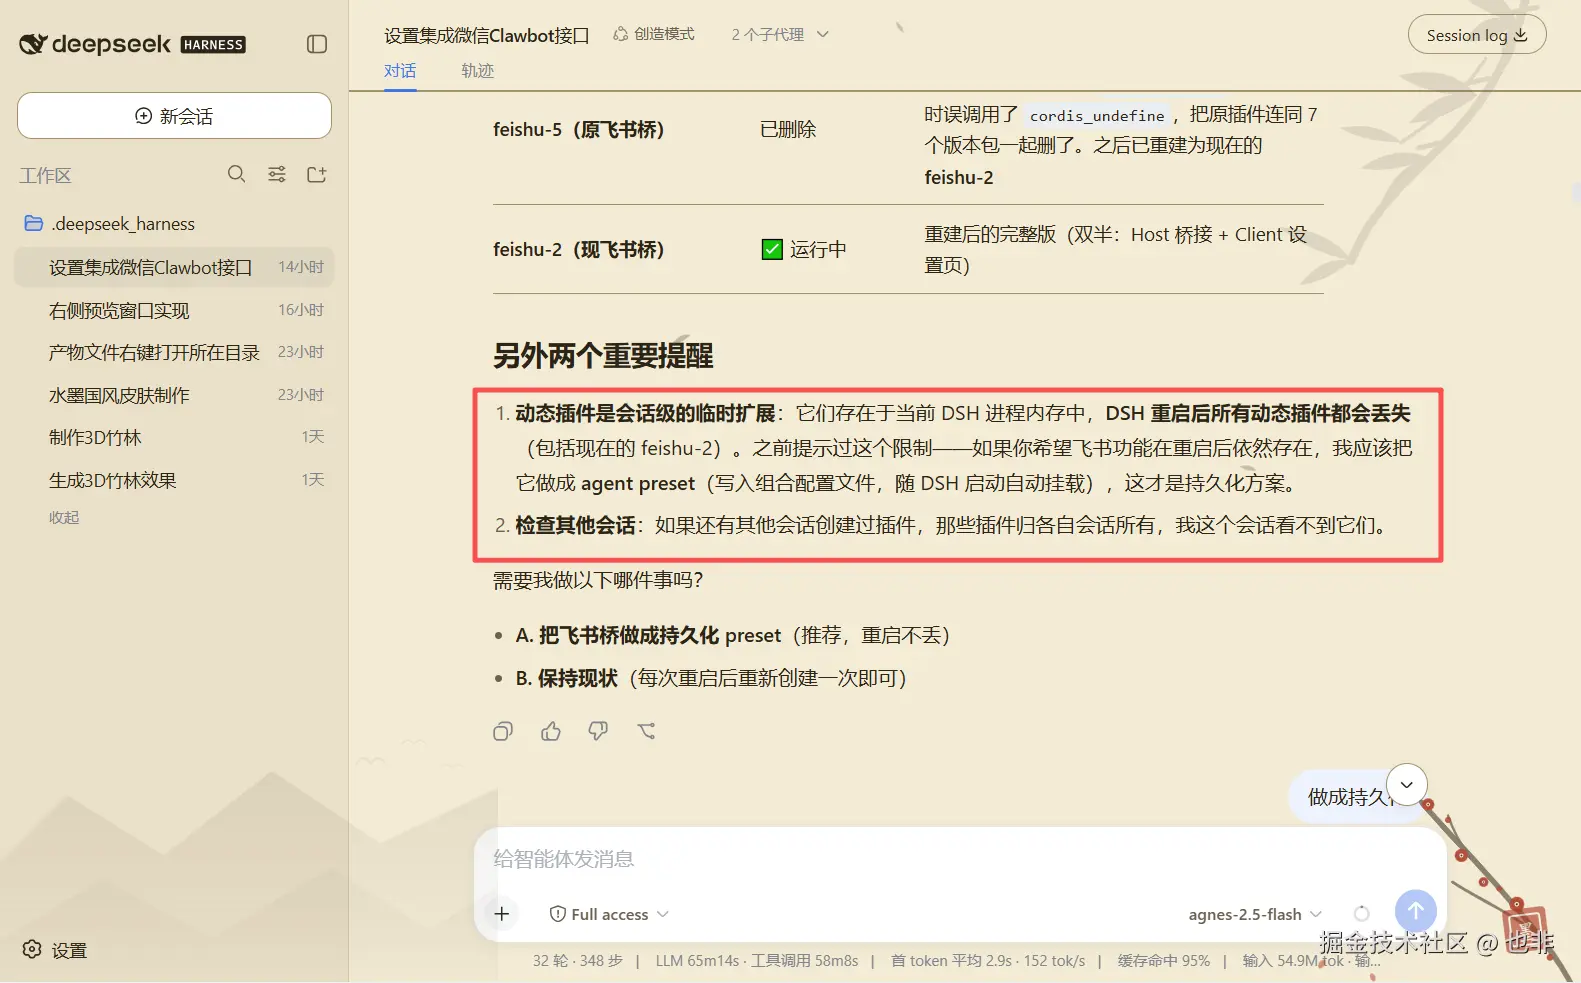Jump to the bottom with the round chevron button
1581x983 pixels.
(1407, 785)
